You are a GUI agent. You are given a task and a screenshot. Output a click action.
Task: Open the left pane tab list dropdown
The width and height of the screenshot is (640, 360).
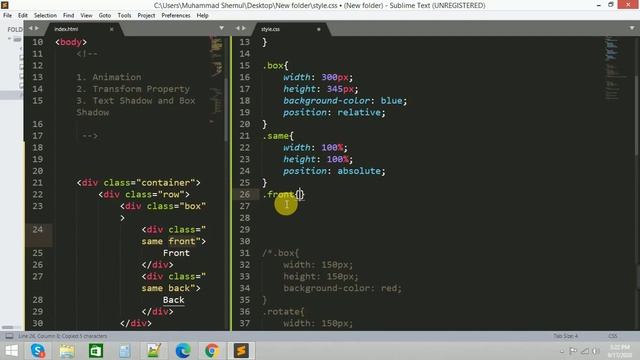pos(222,28)
